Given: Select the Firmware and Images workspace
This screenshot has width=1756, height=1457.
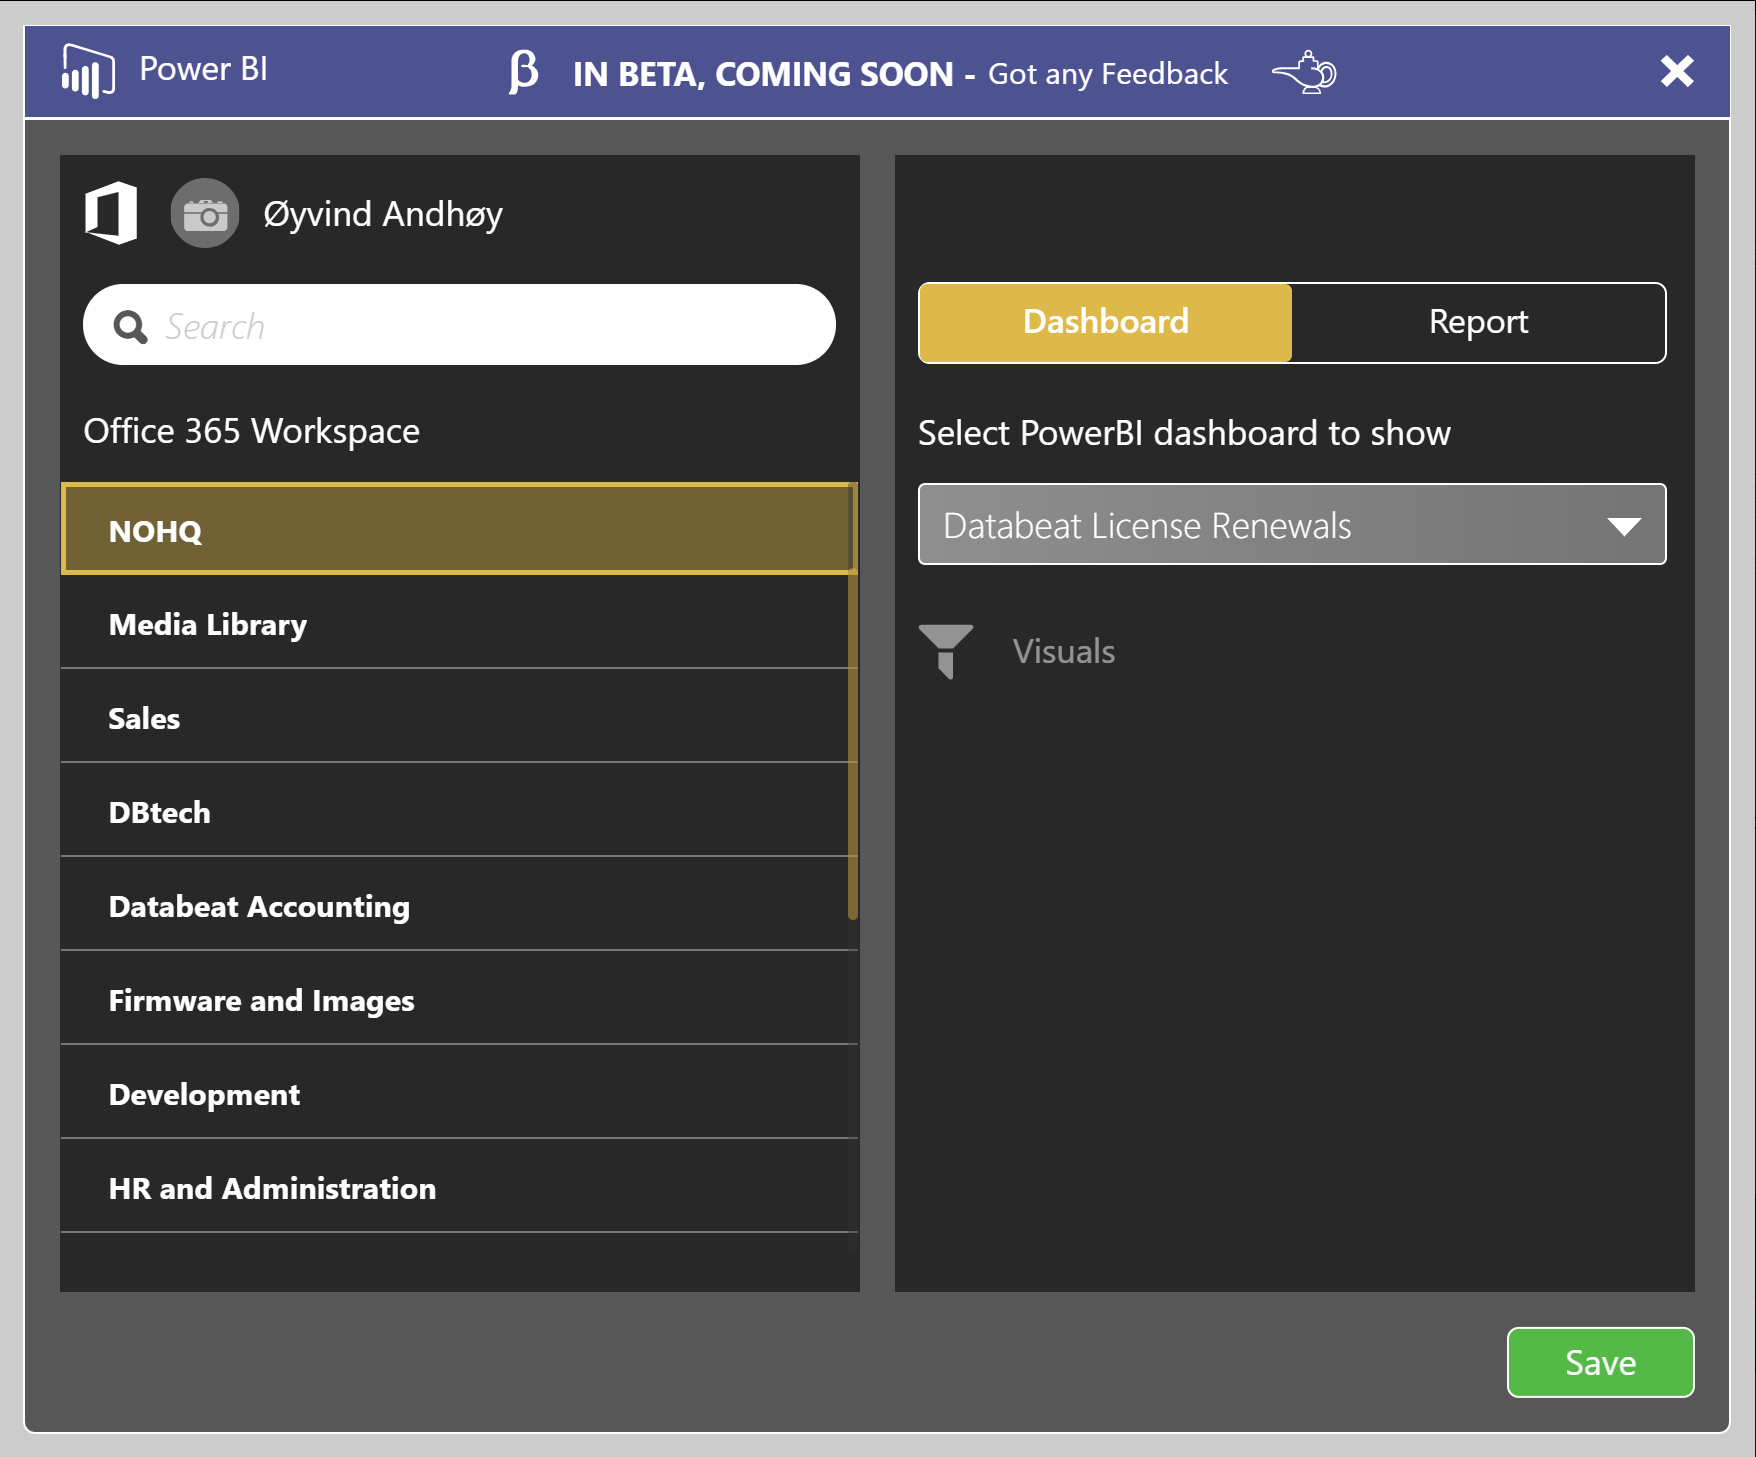Looking at the screenshot, I should tap(459, 1000).
